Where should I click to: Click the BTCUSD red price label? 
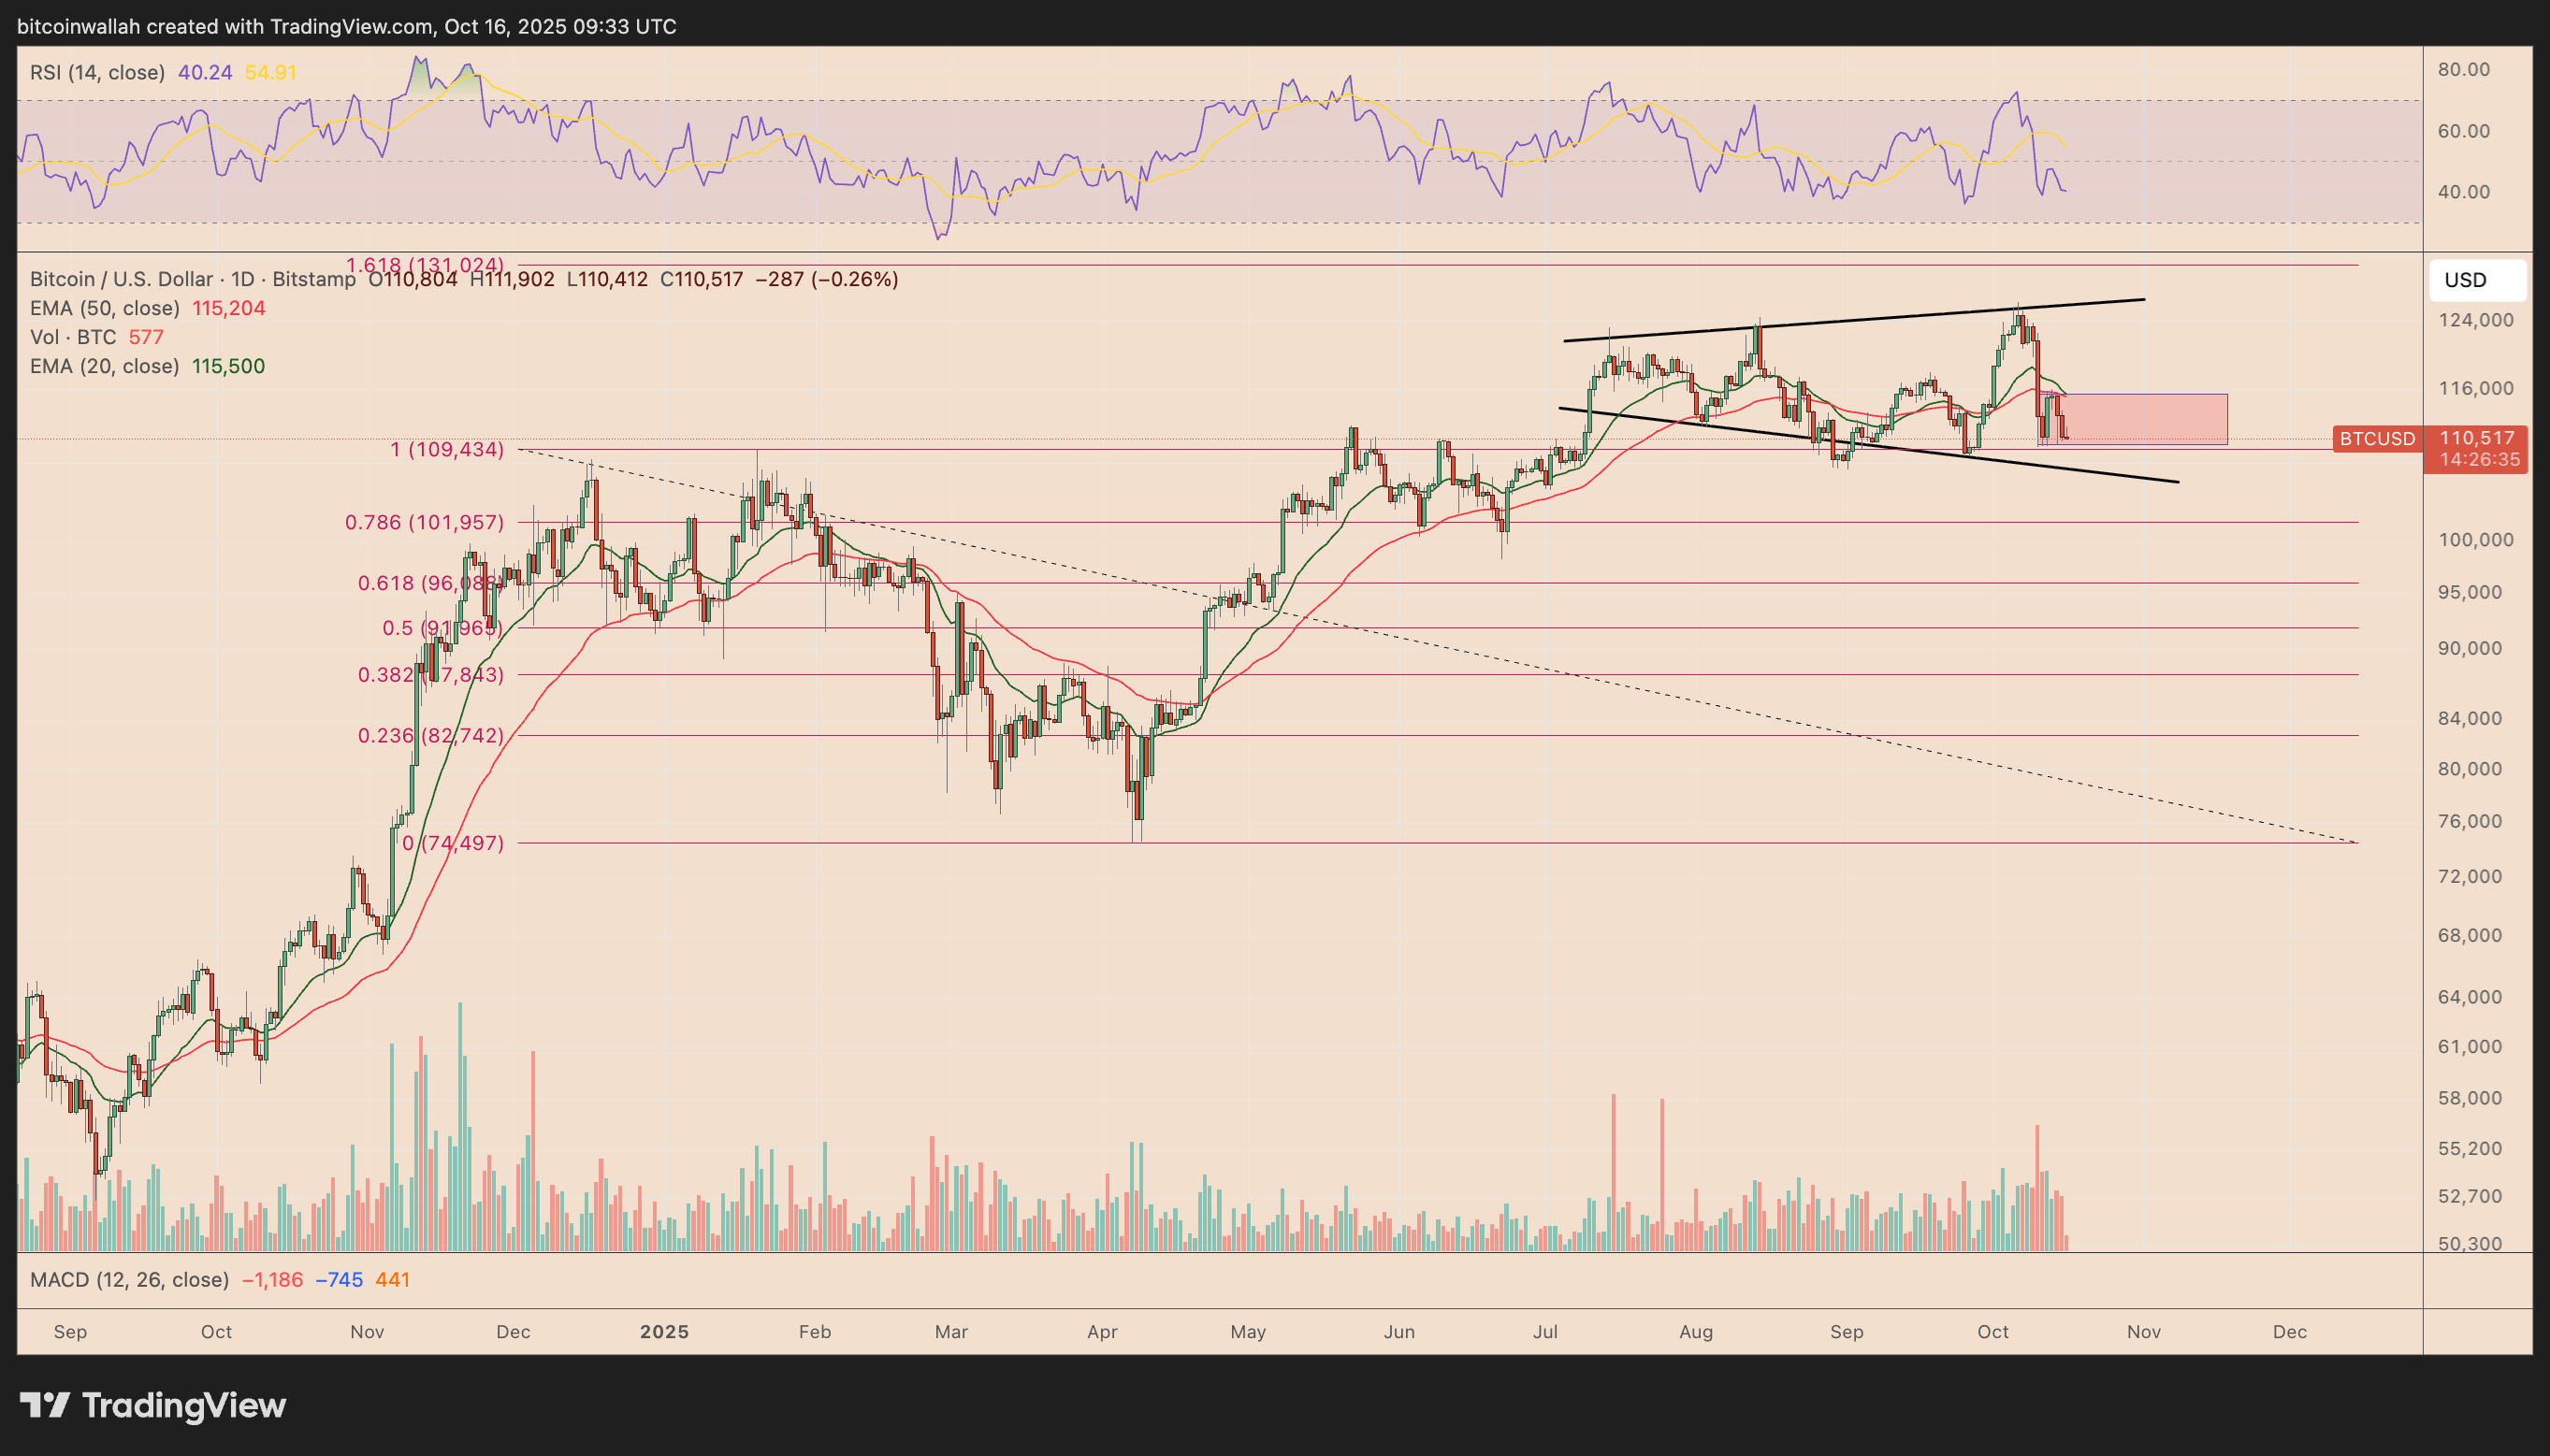pyautogui.click(x=2376, y=438)
